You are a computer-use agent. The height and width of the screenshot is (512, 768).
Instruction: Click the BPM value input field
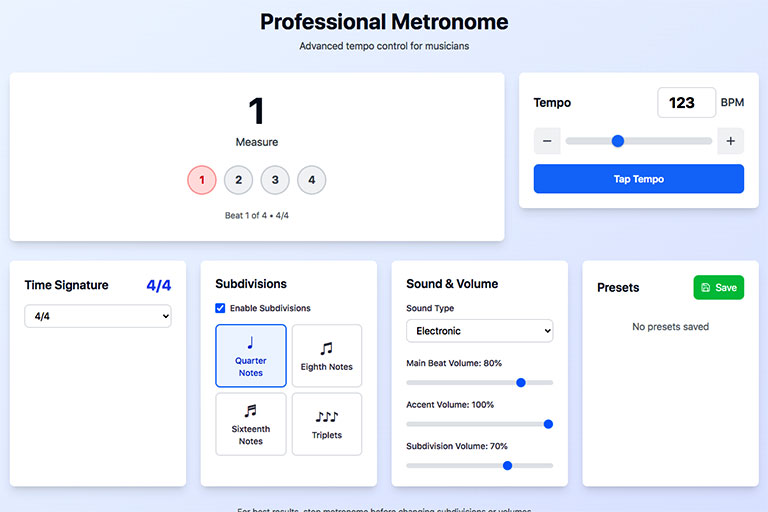686,102
